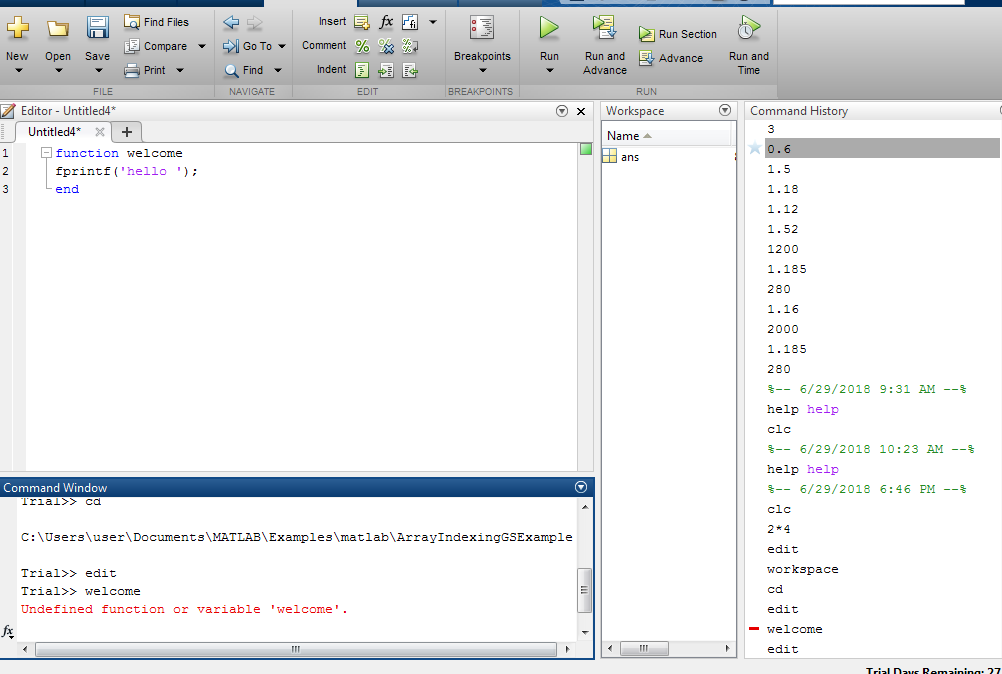Click the Find Files icon
Viewport: 1002px width, 674px height.
click(x=131, y=21)
